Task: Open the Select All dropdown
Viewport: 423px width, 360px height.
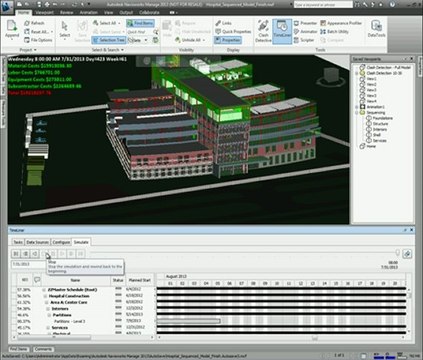Action: pos(106,23)
